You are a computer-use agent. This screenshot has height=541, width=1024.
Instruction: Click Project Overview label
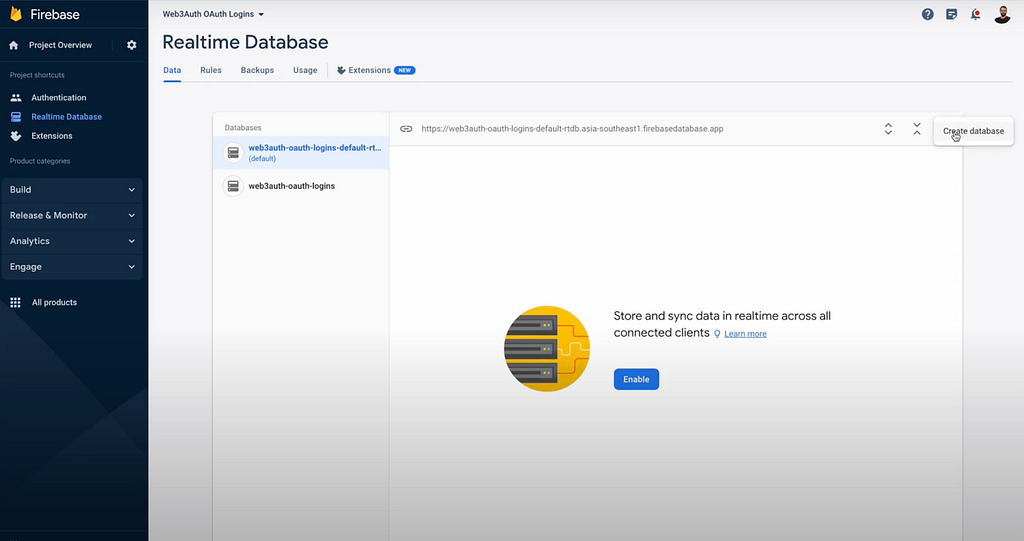coord(60,45)
